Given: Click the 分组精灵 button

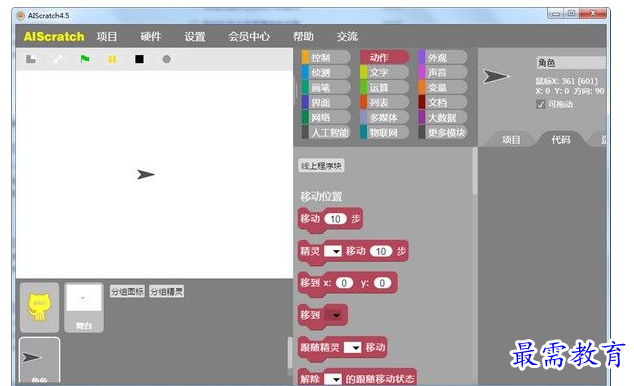Looking at the screenshot, I should [x=167, y=291].
